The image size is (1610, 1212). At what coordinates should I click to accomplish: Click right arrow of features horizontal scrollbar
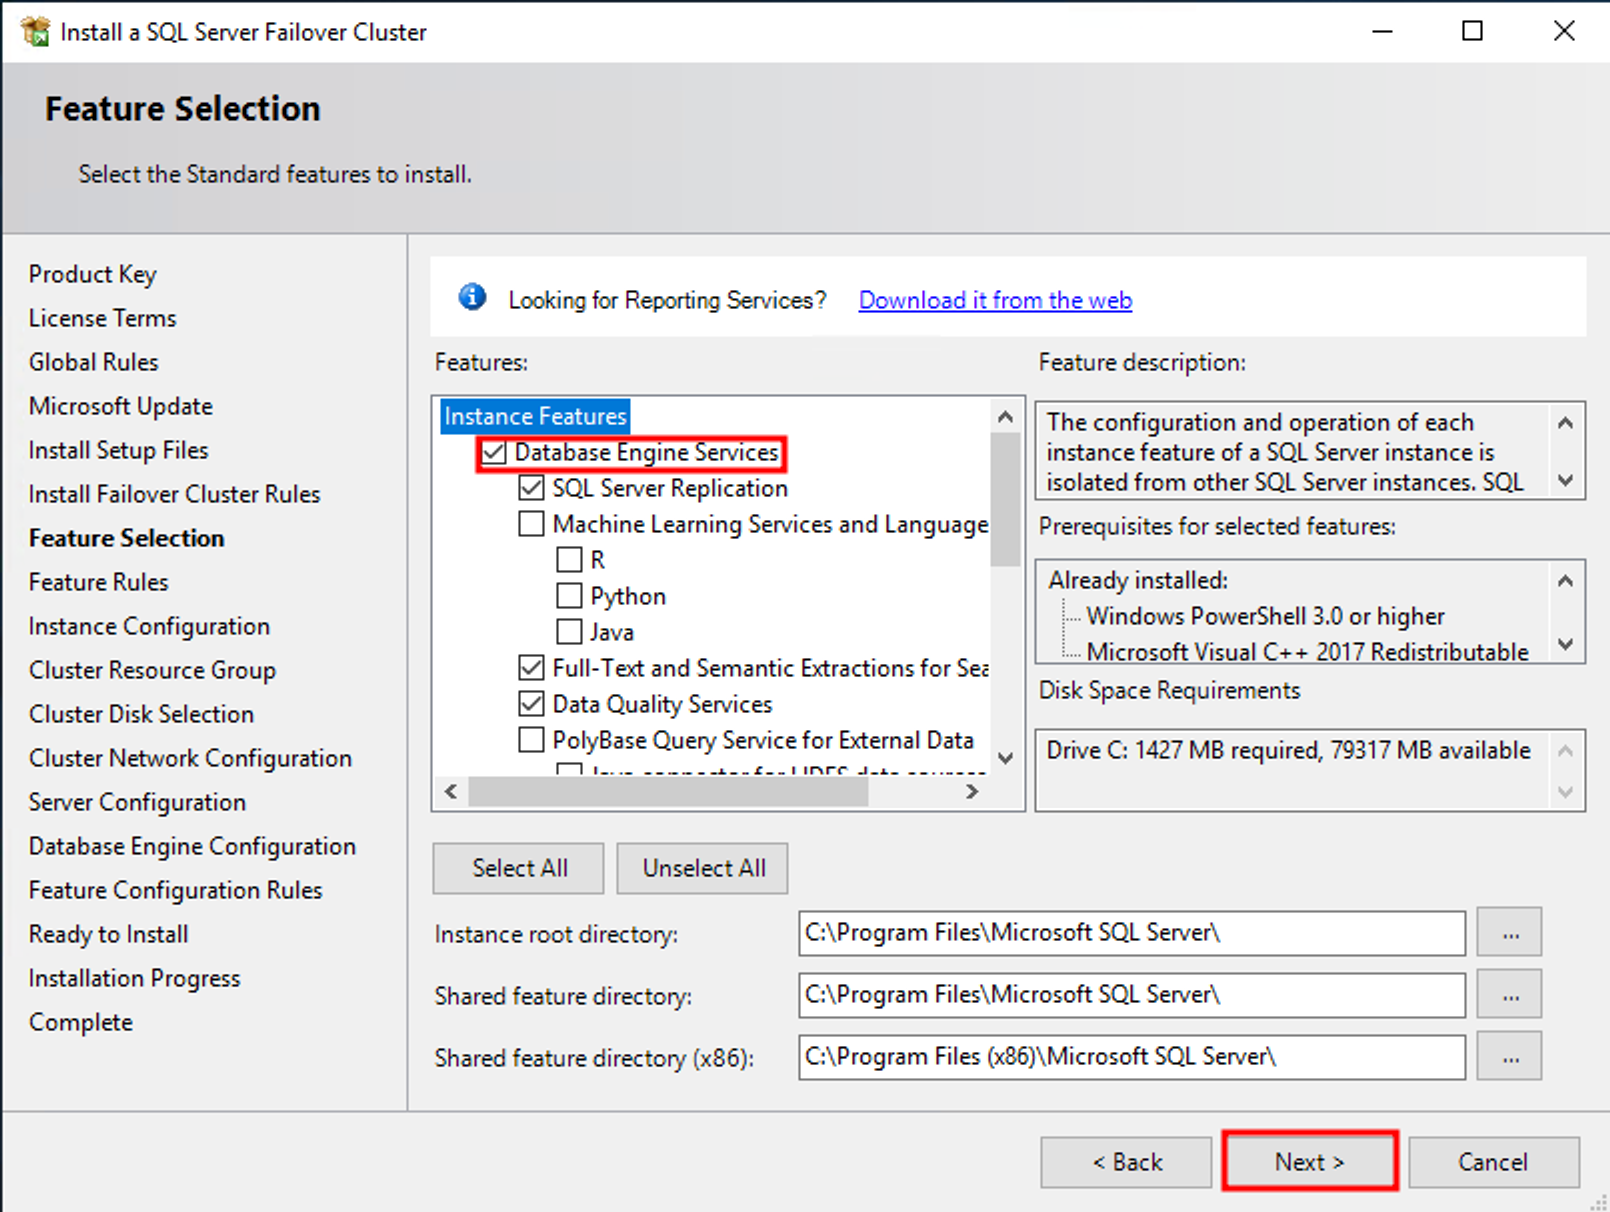pyautogui.click(x=972, y=792)
